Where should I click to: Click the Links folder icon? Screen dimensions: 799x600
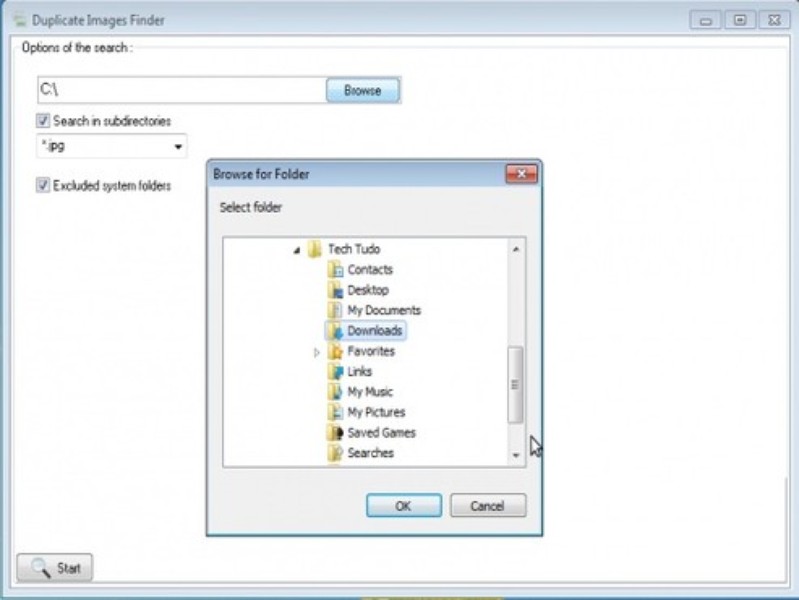[x=335, y=372]
